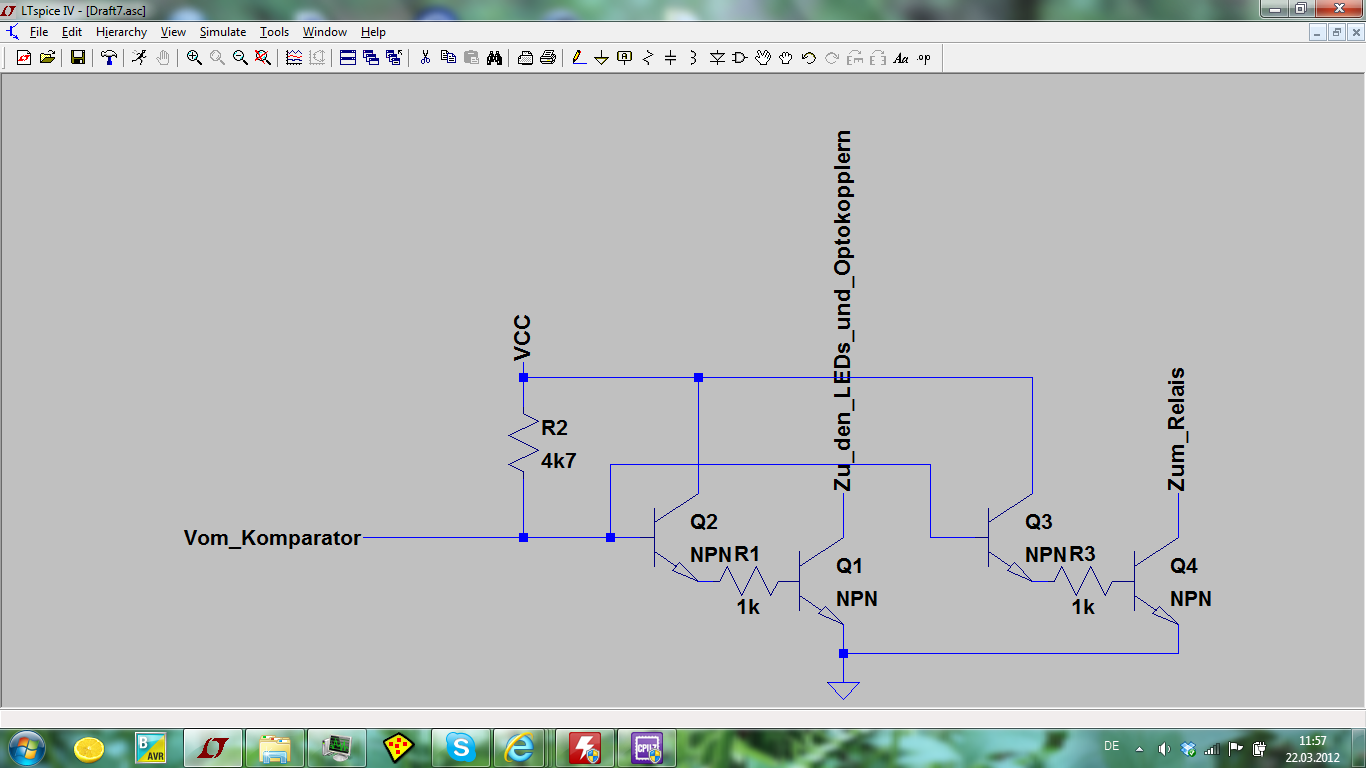Open the Hierarchy menu
Image resolution: width=1366 pixels, height=768 pixels.
coord(121,32)
